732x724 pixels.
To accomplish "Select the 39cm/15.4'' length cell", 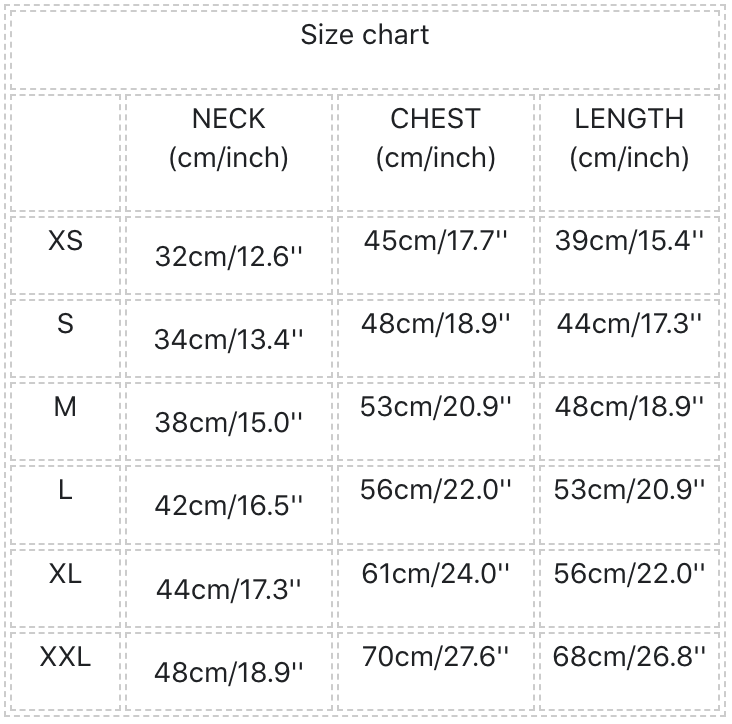I will pyautogui.click(x=629, y=240).
